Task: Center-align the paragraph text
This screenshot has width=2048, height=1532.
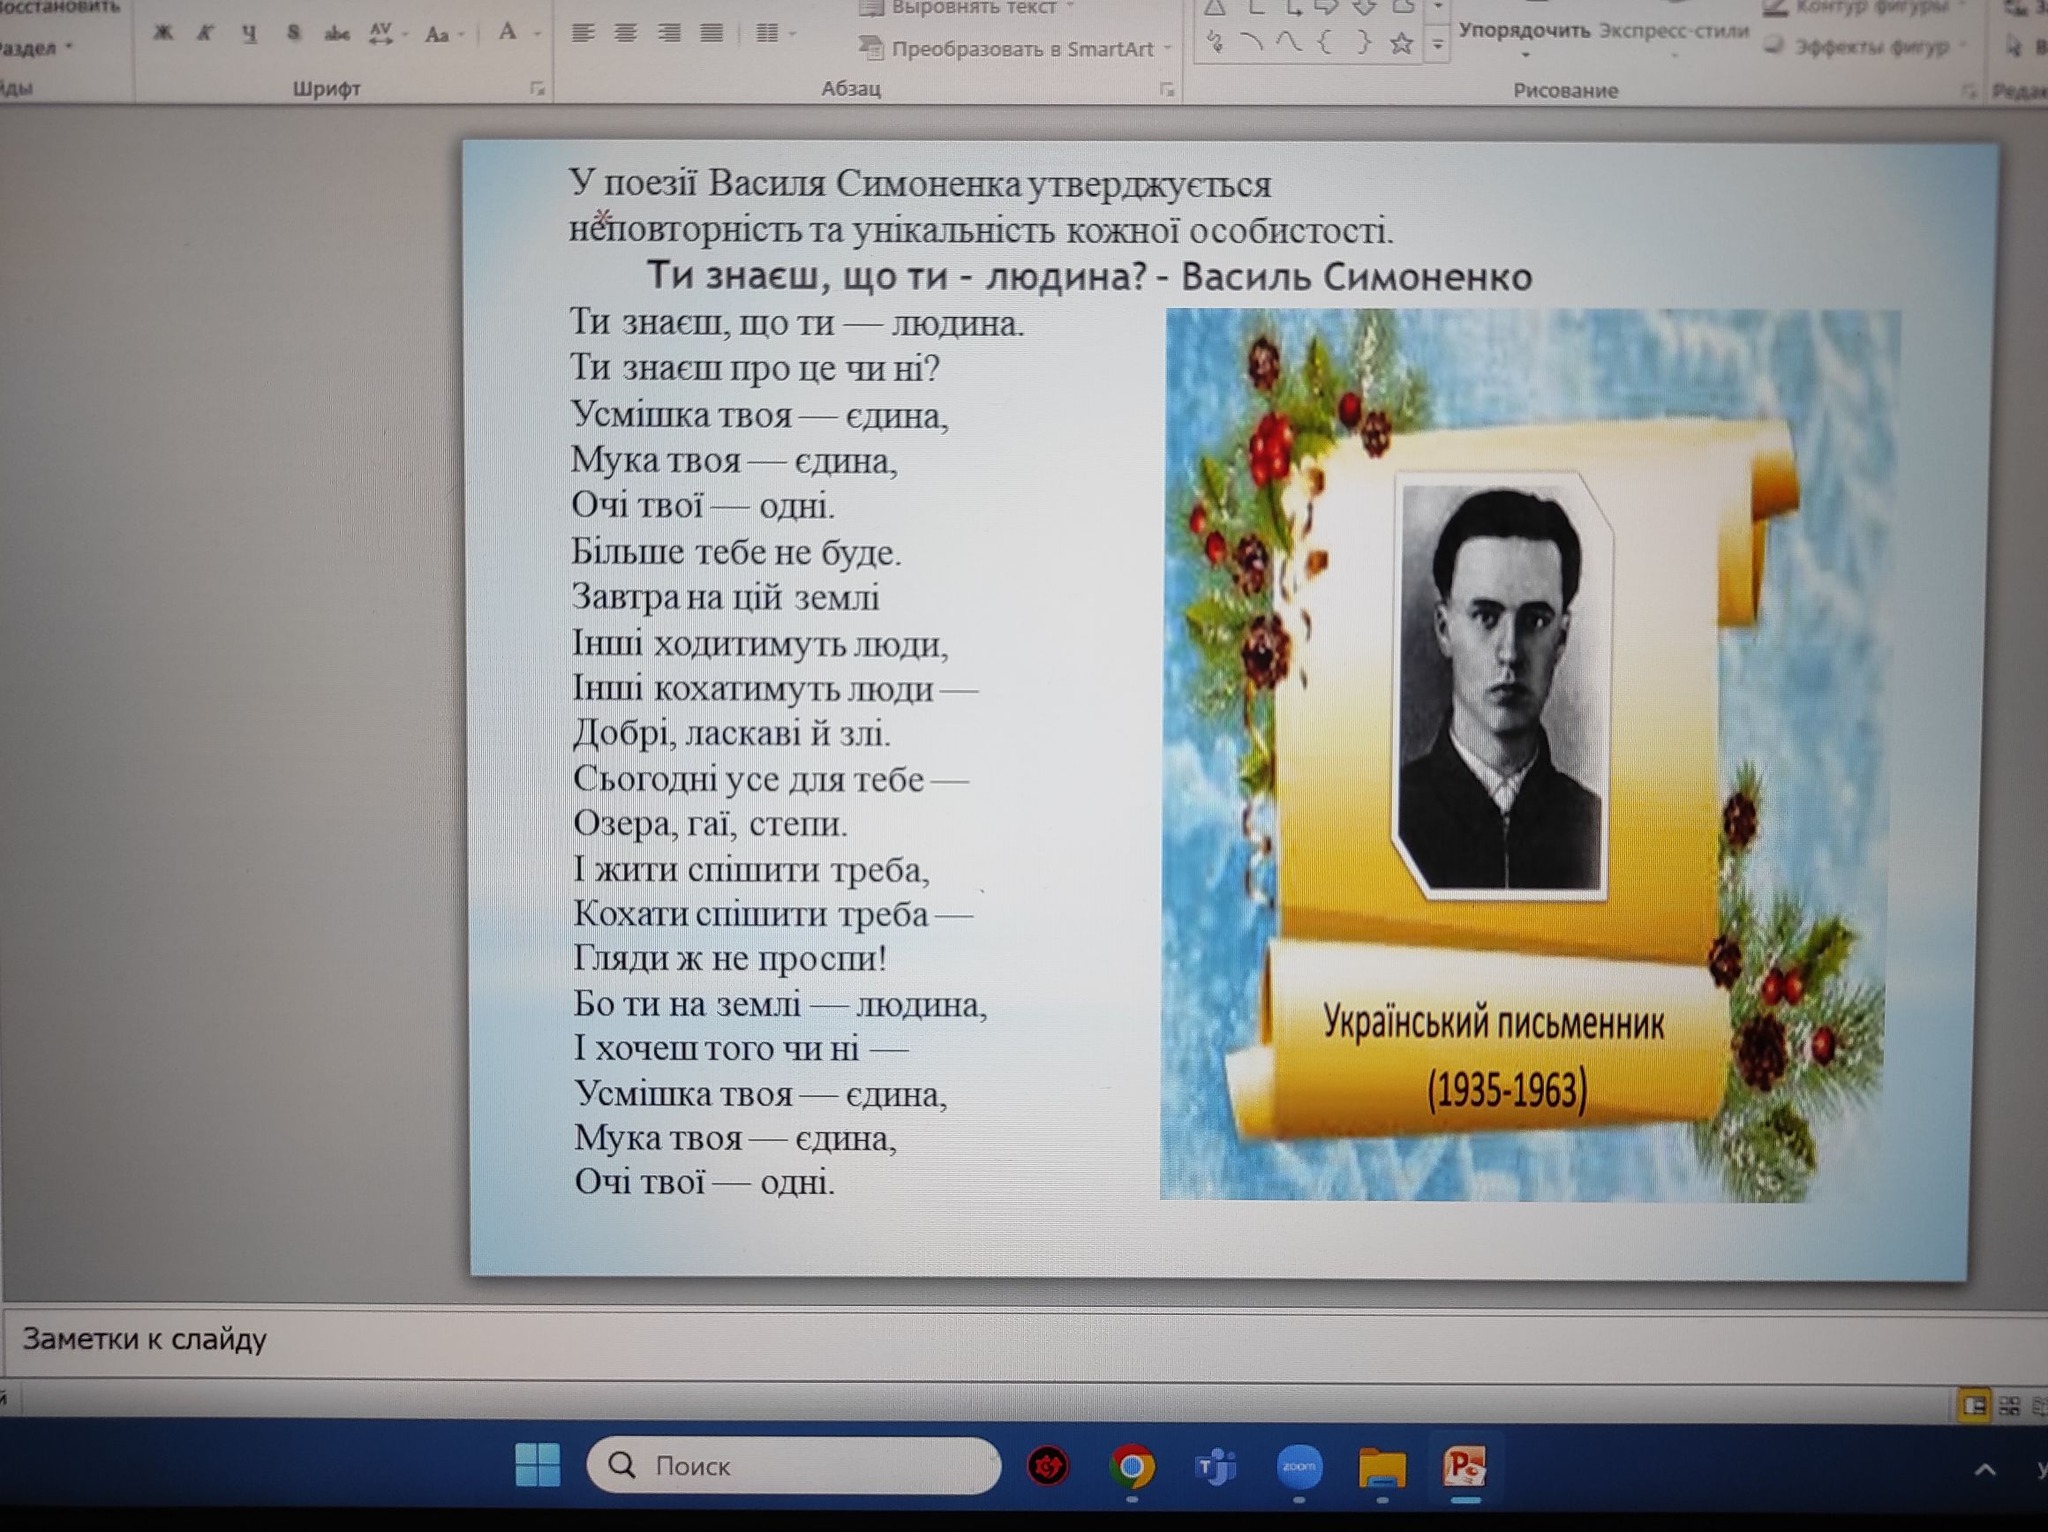Action: pyautogui.click(x=626, y=34)
